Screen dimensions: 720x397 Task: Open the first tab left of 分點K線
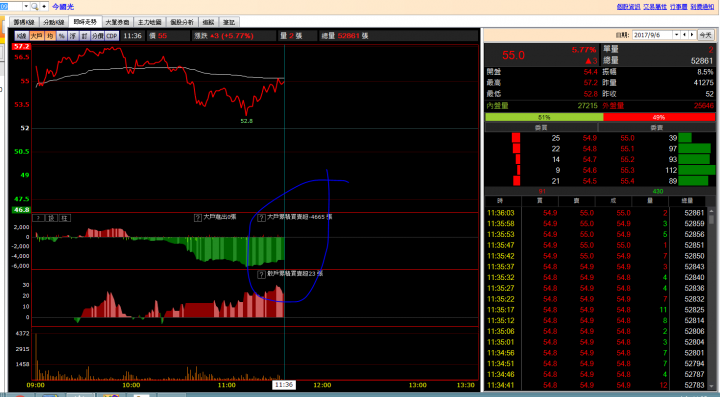click(24, 22)
